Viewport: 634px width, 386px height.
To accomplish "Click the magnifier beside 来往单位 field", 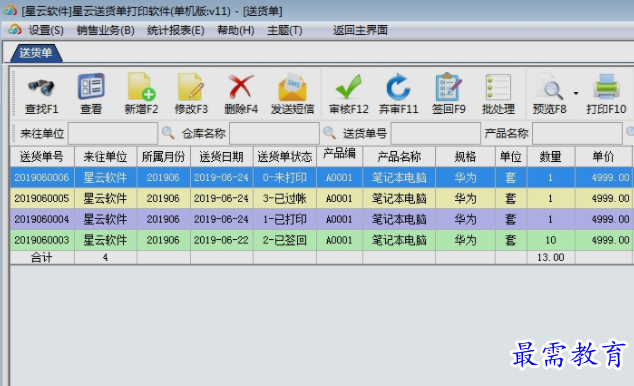I will click(x=168, y=133).
